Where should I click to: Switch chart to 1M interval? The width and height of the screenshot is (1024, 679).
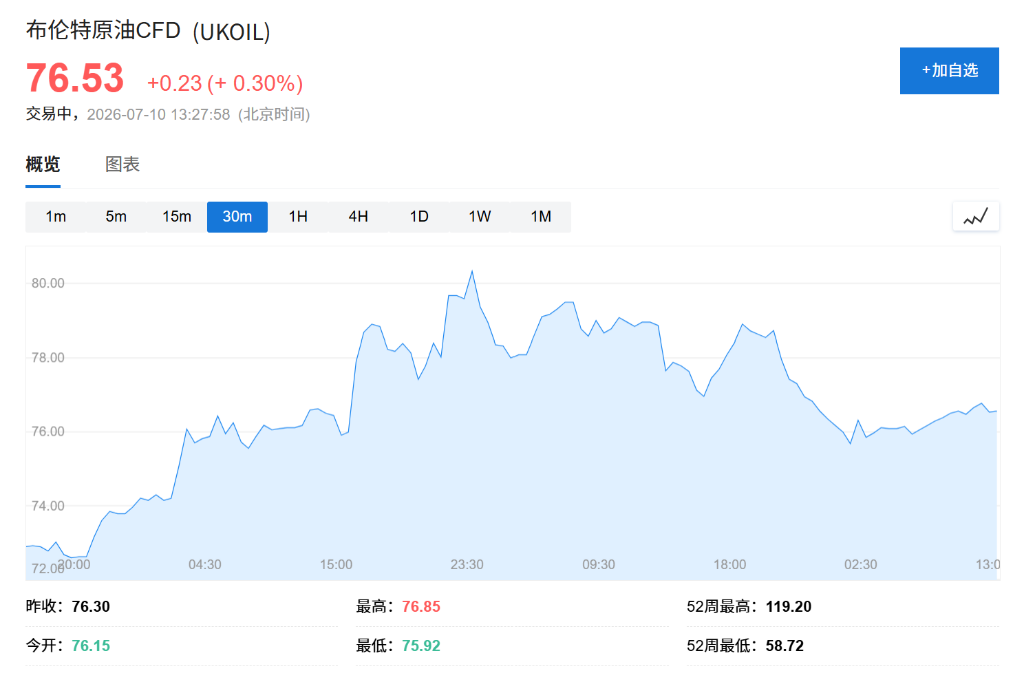point(541,217)
